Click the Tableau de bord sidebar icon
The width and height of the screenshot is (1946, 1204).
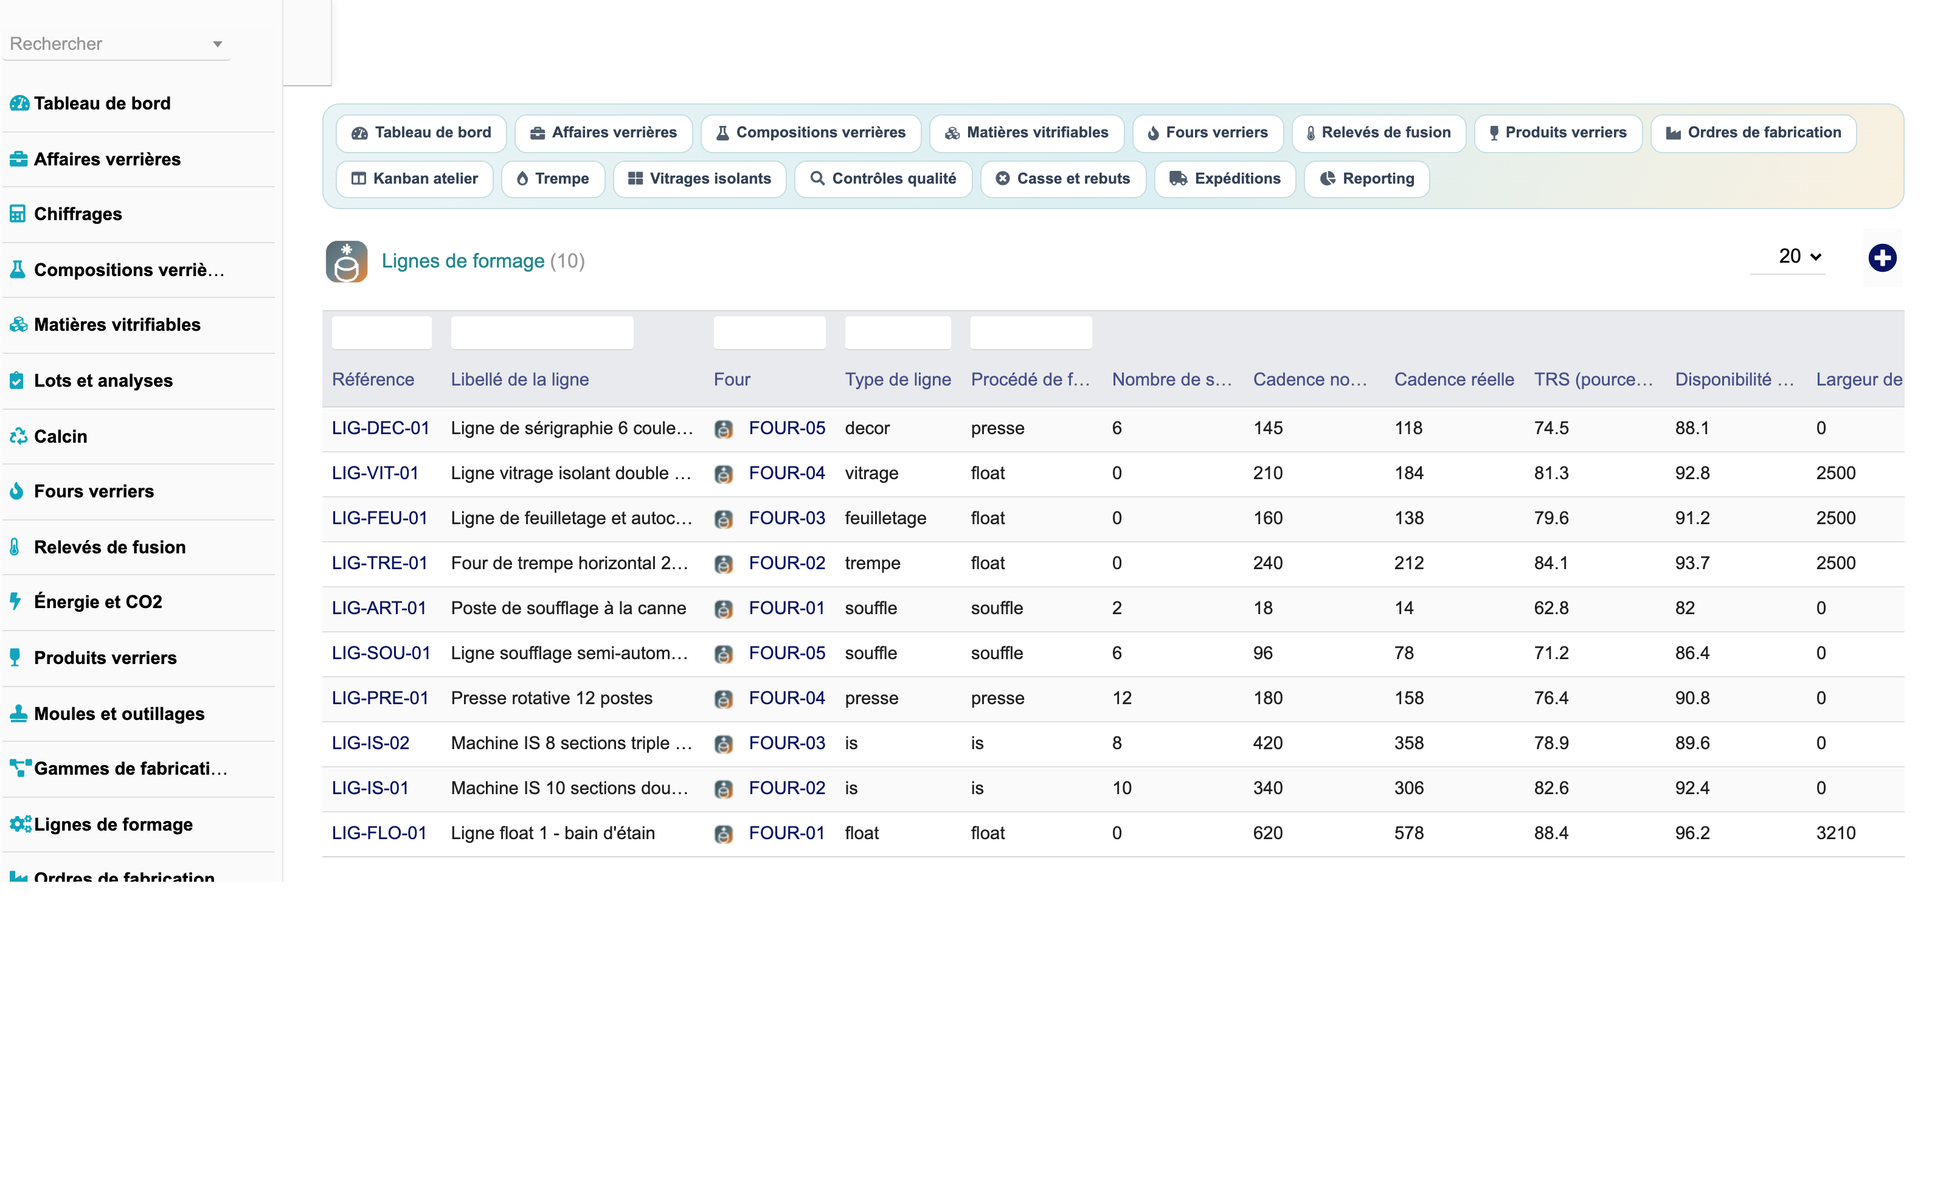[x=19, y=103]
